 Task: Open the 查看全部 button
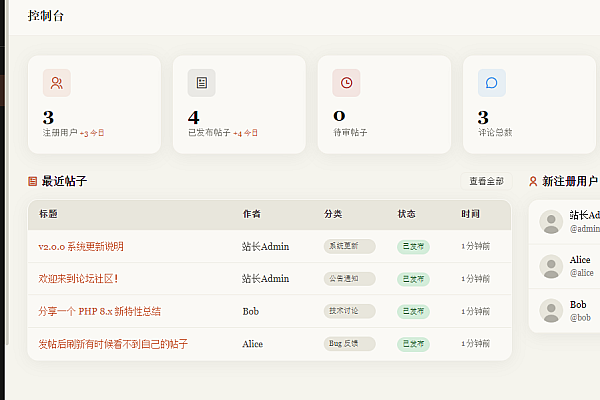(486, 181)
